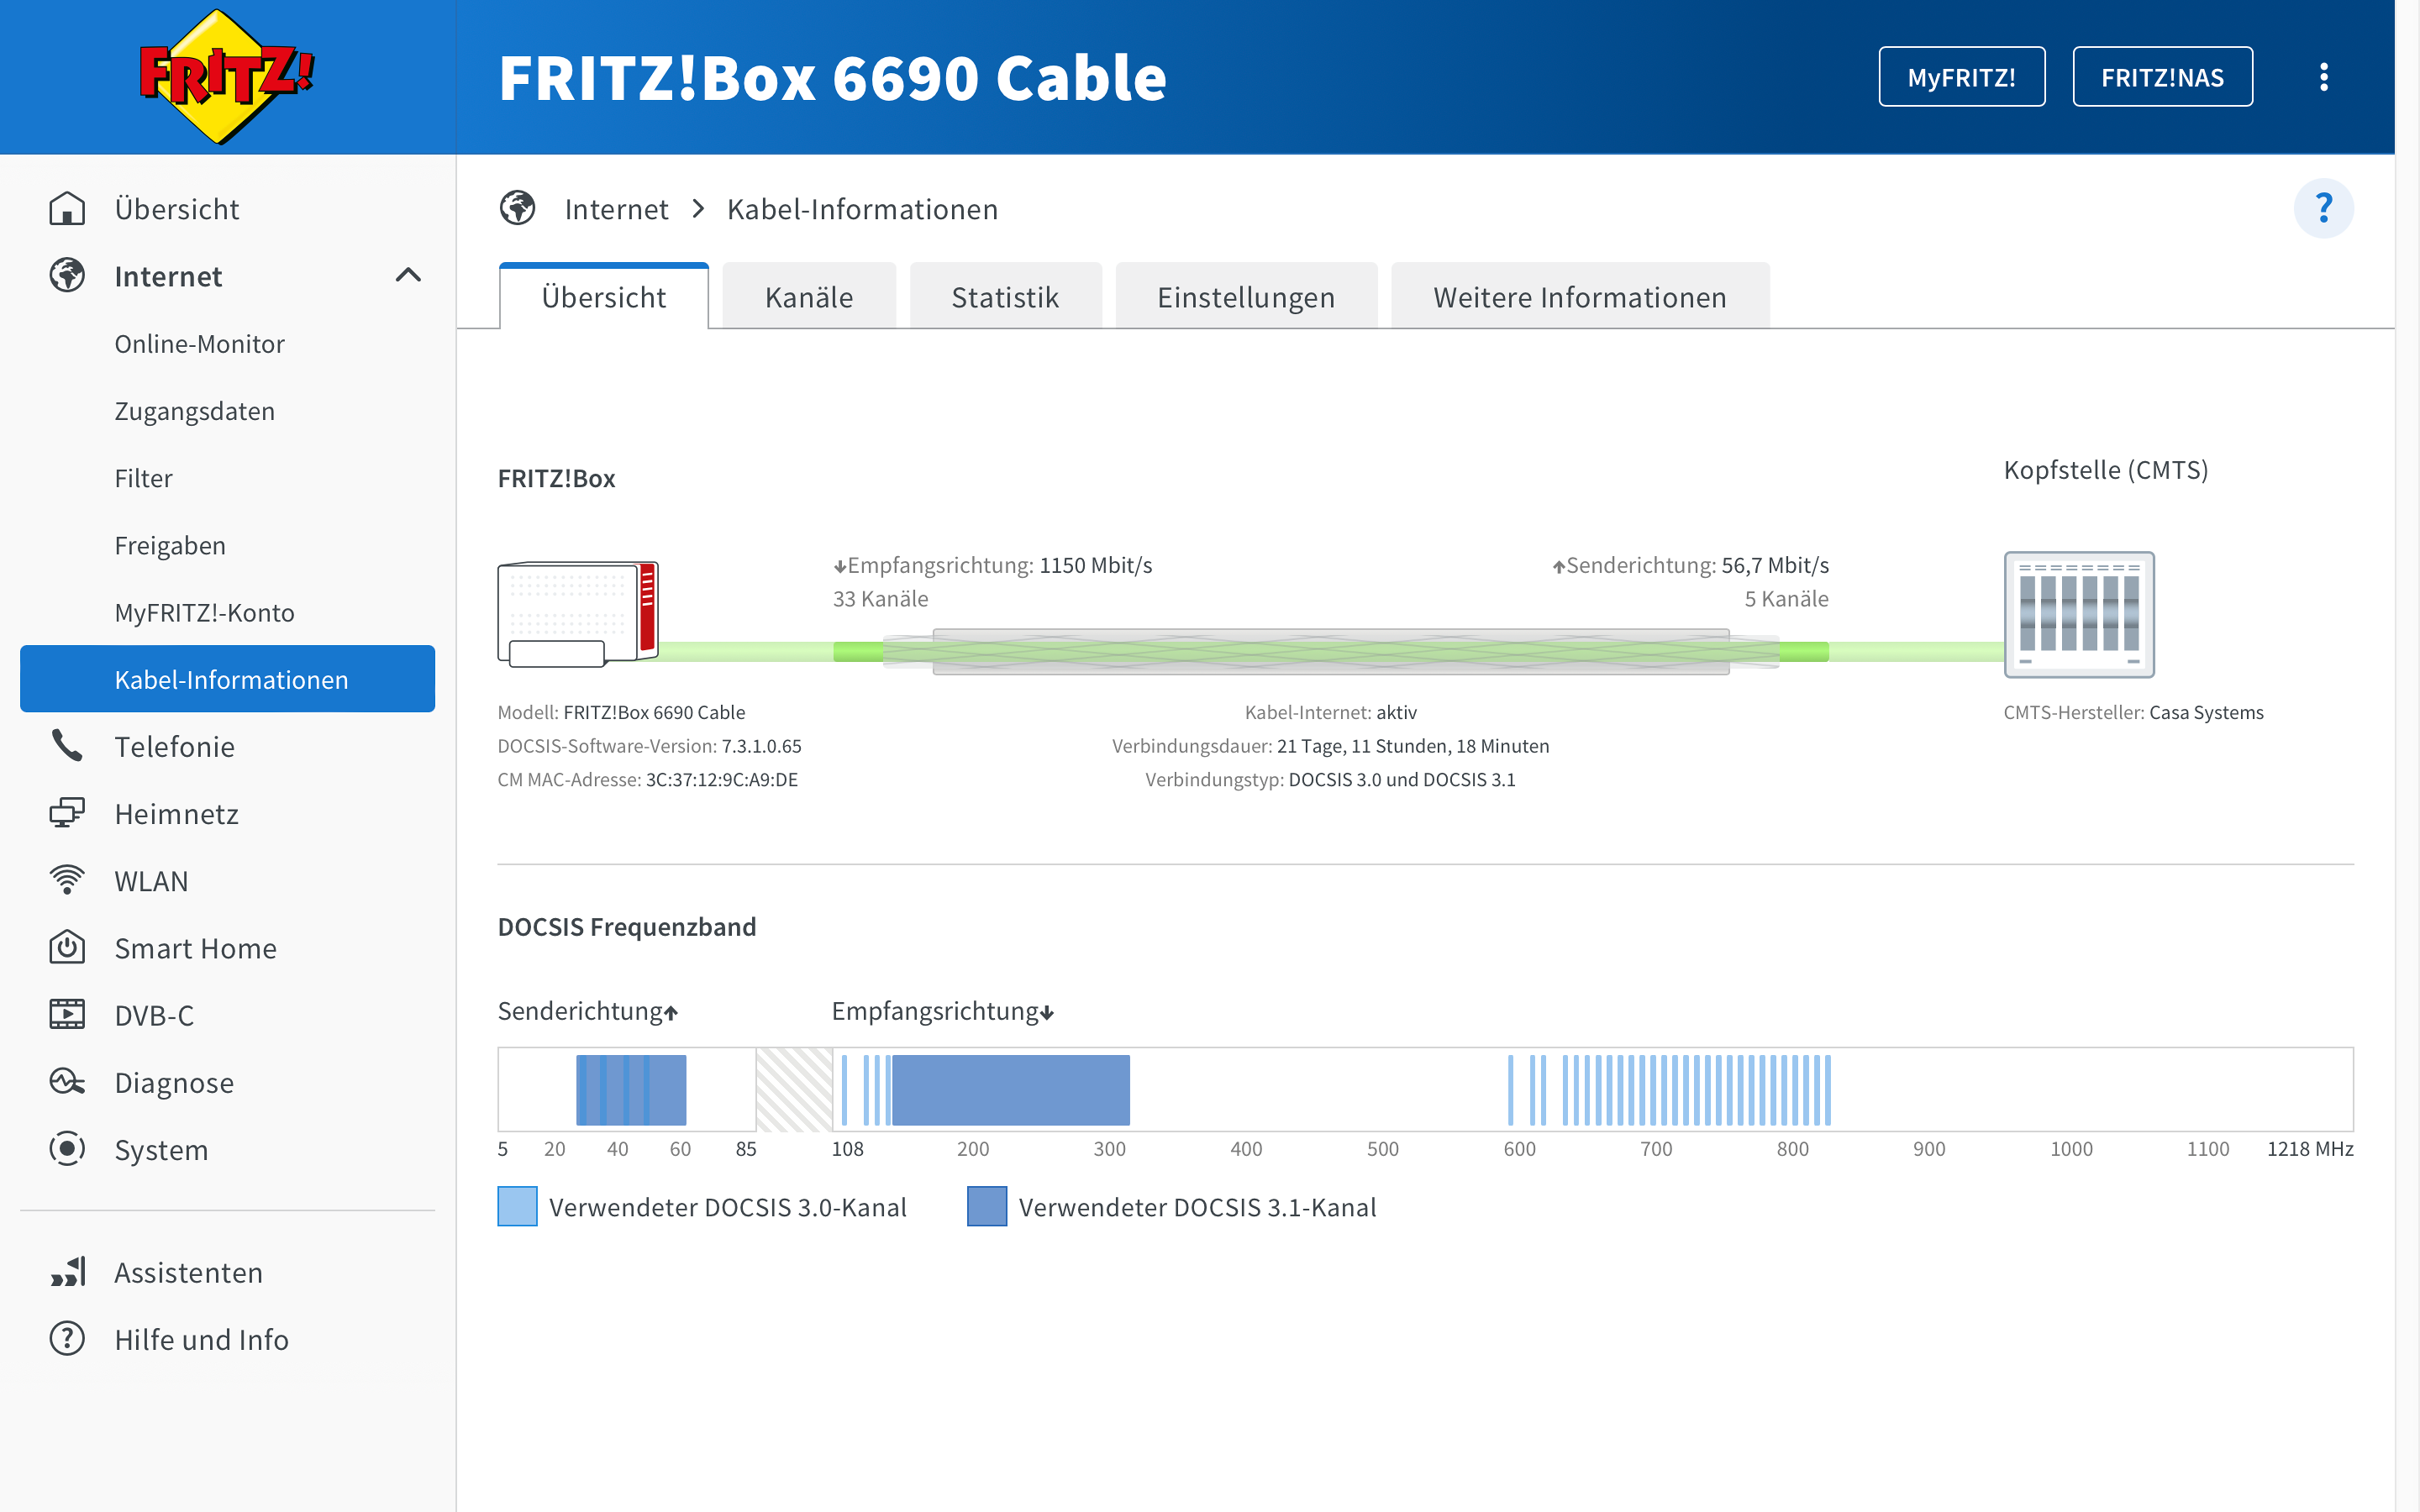
Task: Expand the System menu section
Action: coord(161,1149)
